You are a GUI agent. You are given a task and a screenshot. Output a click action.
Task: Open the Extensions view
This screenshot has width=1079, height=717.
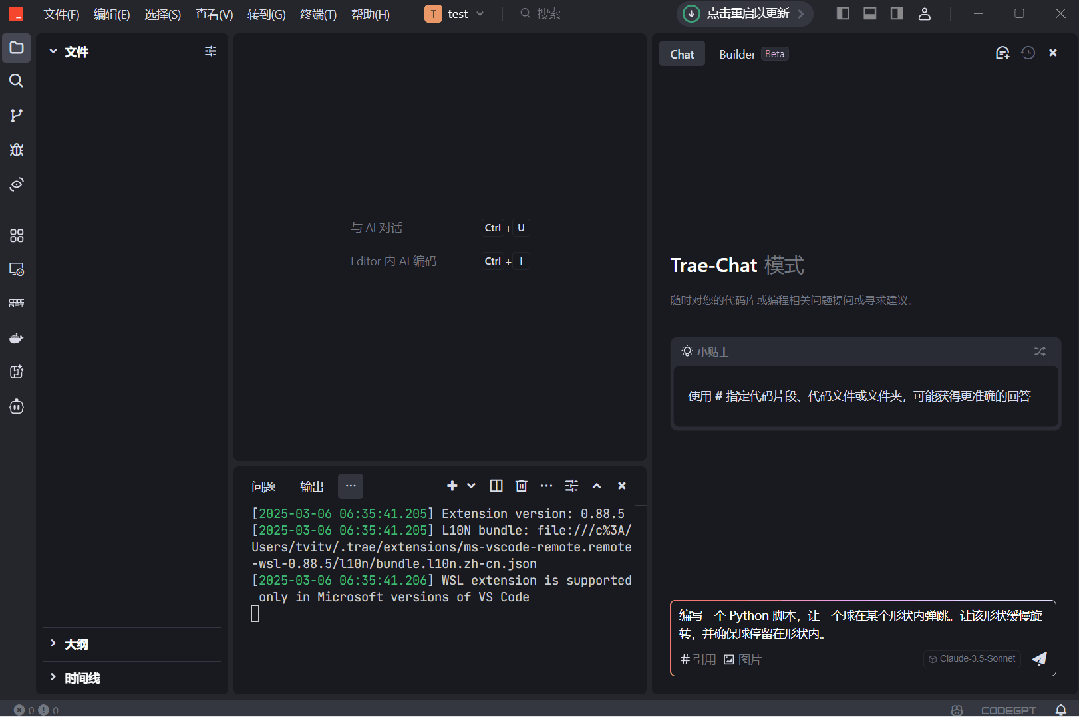(16, 235)
